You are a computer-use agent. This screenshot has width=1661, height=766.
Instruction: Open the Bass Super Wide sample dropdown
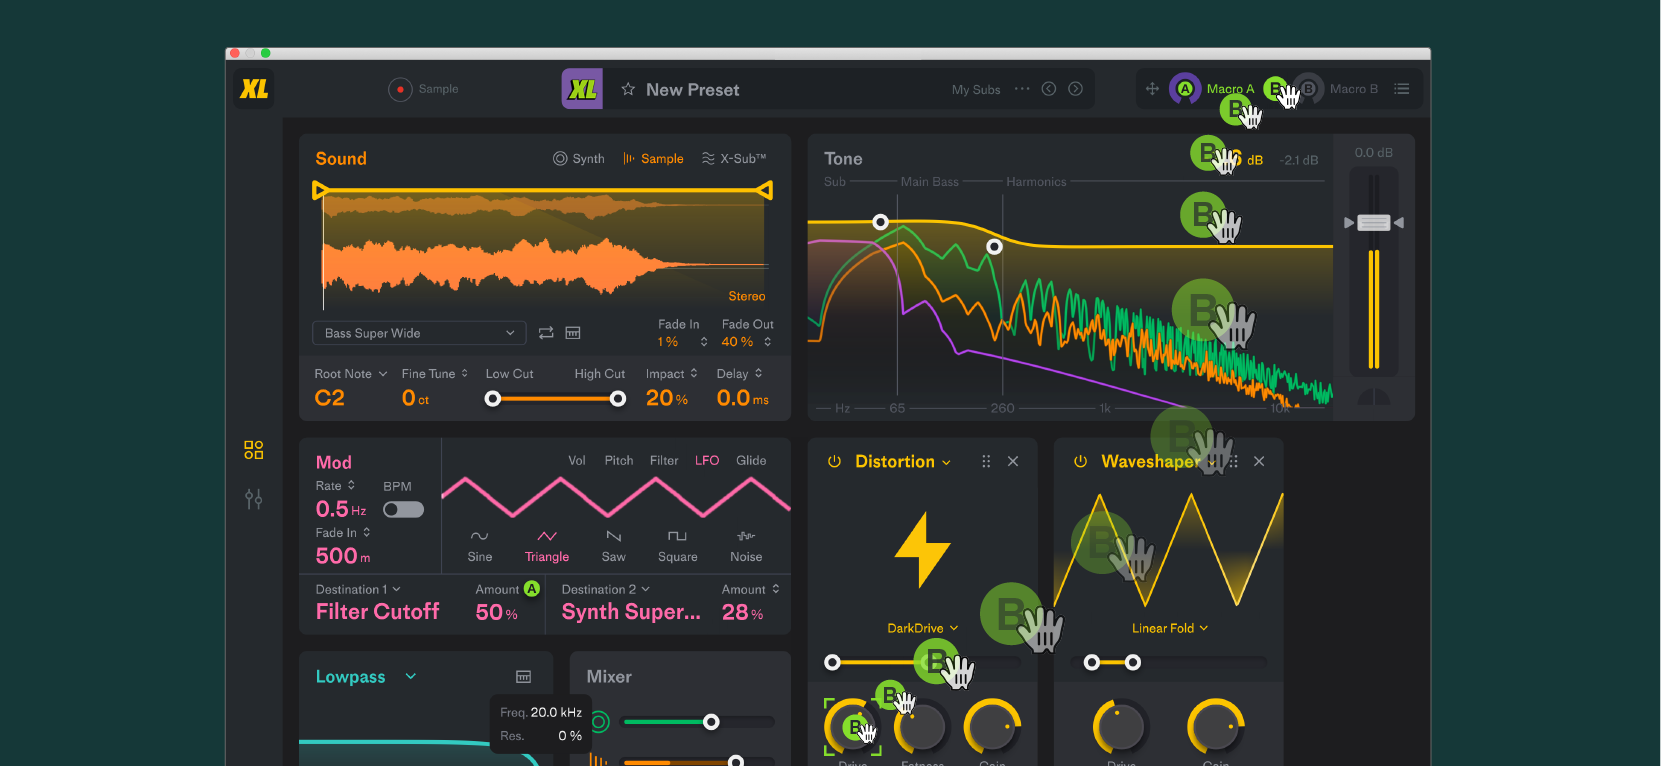point(419,333)
